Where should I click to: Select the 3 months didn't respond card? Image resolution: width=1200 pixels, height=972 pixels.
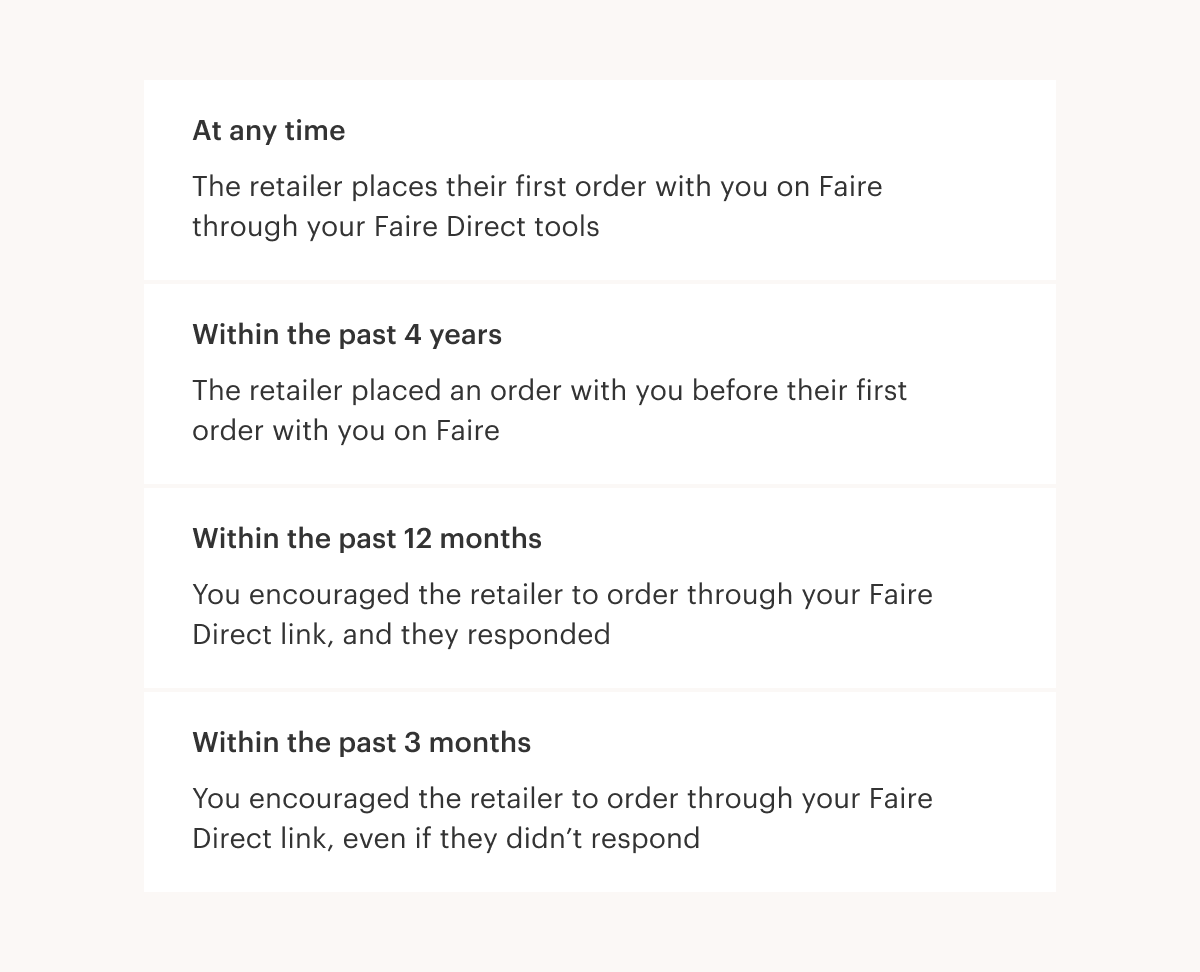tap(600, 792)
